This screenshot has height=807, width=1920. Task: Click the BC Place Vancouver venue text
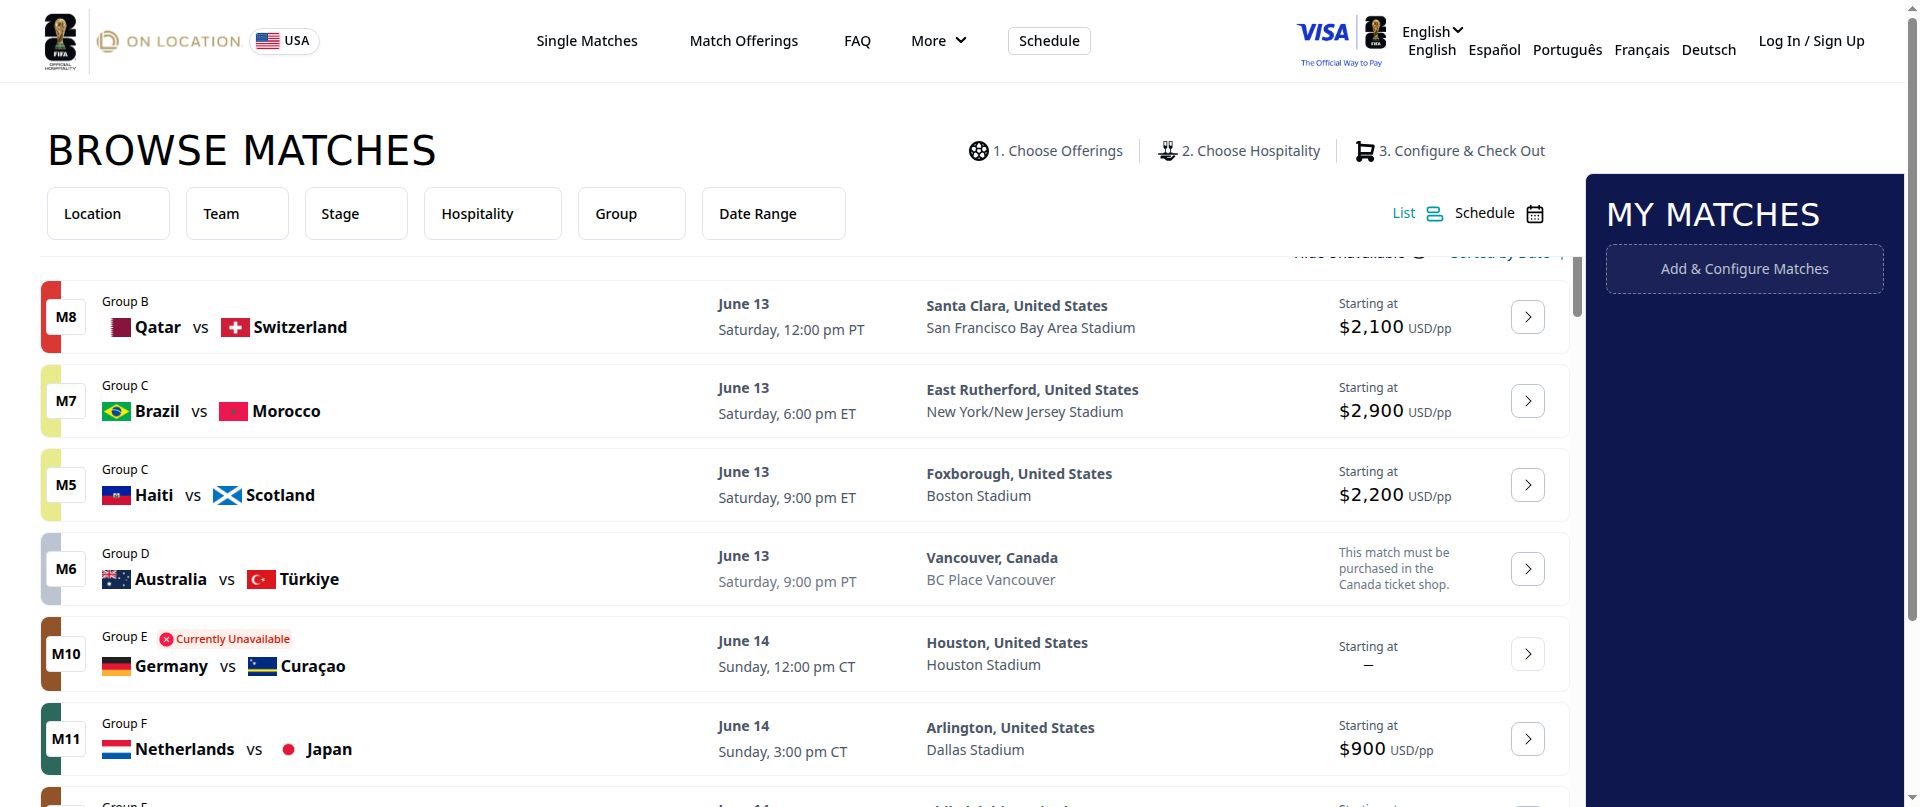point(990,580)
